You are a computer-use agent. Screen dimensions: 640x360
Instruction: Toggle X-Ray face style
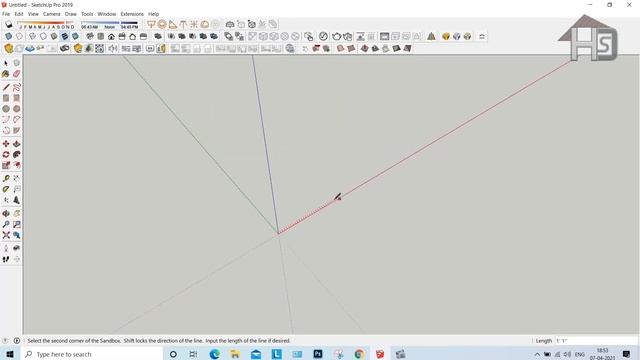(8, 37)
